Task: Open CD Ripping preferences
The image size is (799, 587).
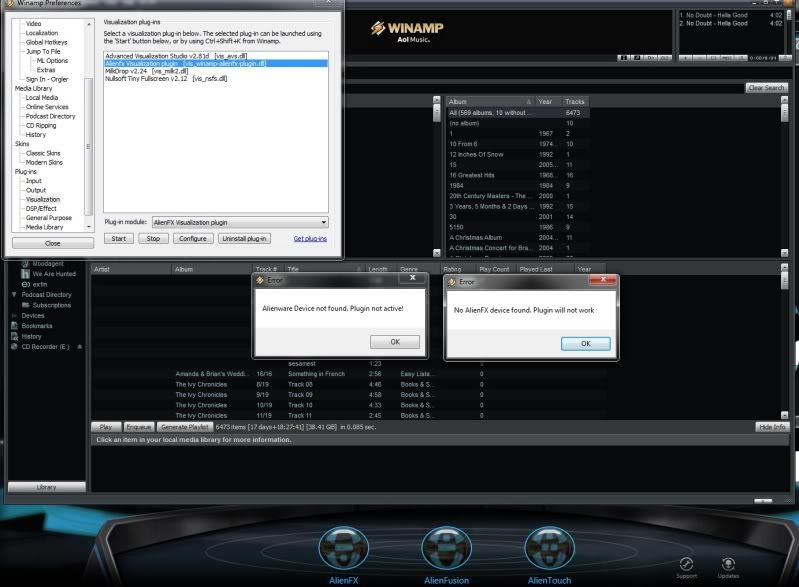Action: tap(41, 125)
